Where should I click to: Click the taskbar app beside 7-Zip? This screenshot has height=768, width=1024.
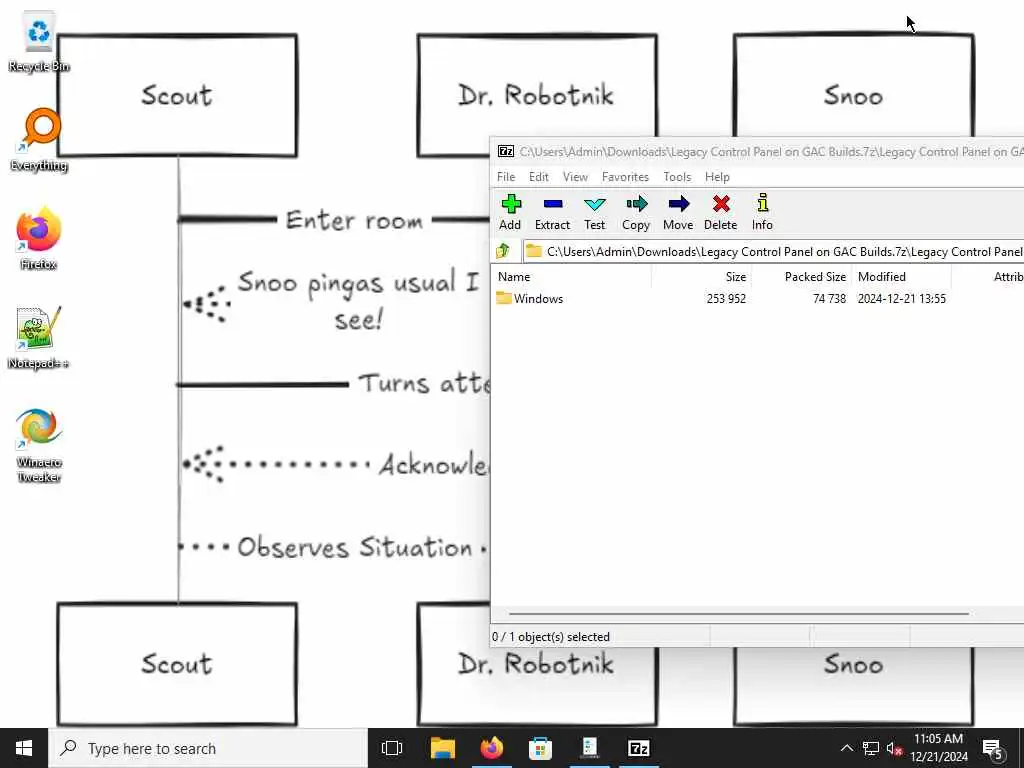(x=590, y=748)
